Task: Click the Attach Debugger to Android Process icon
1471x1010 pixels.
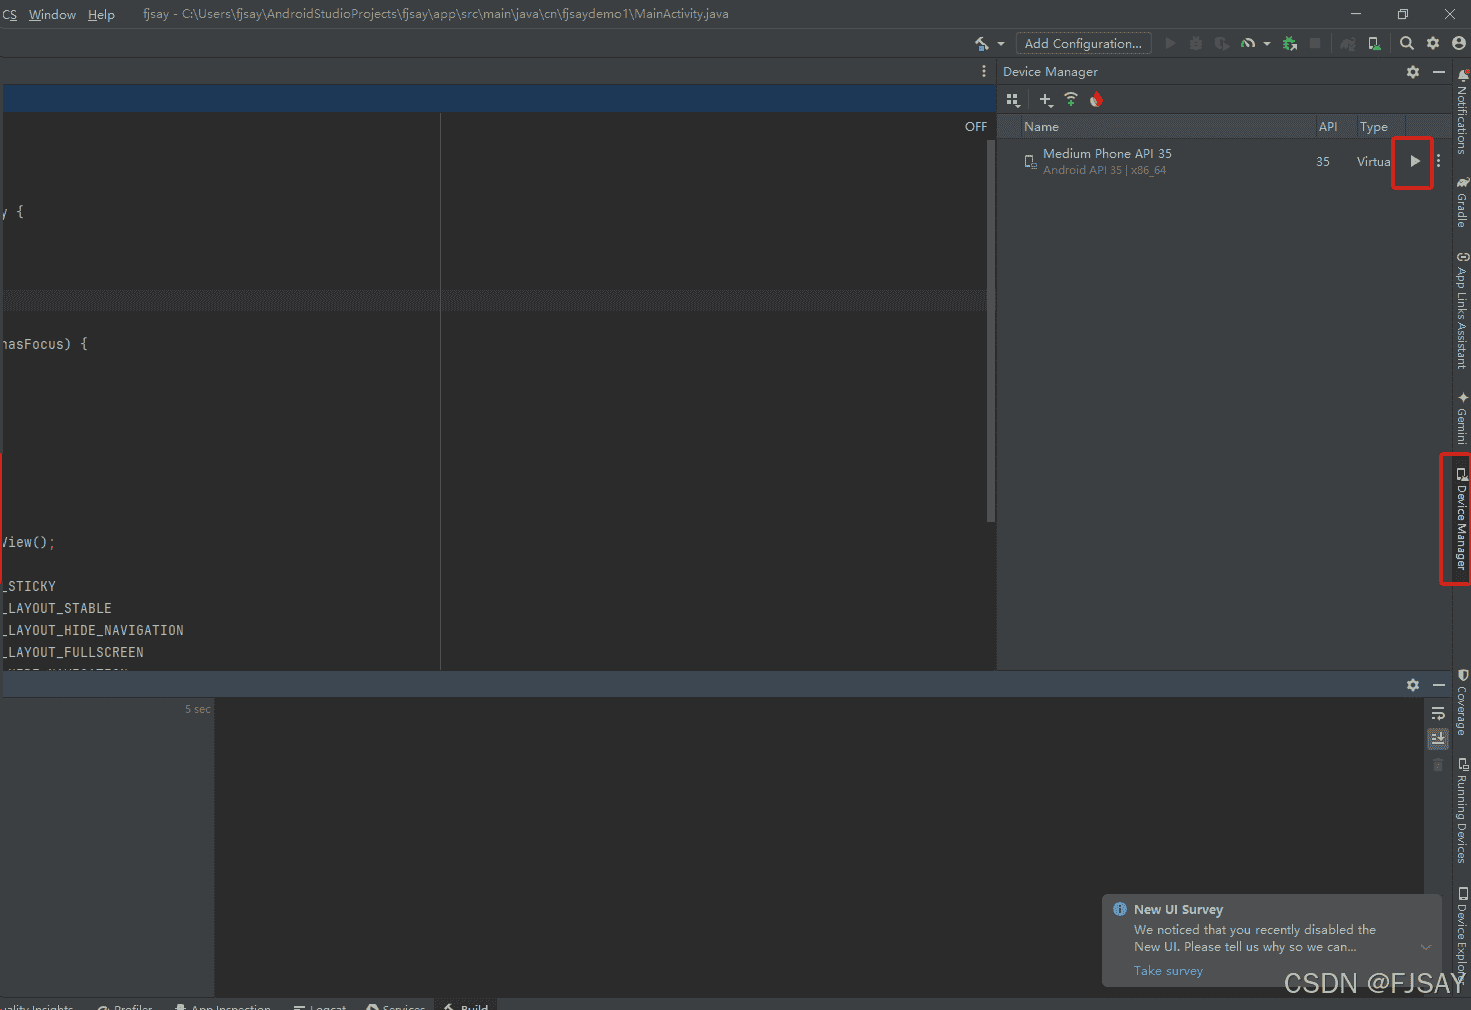Action: coord(1290,43)
